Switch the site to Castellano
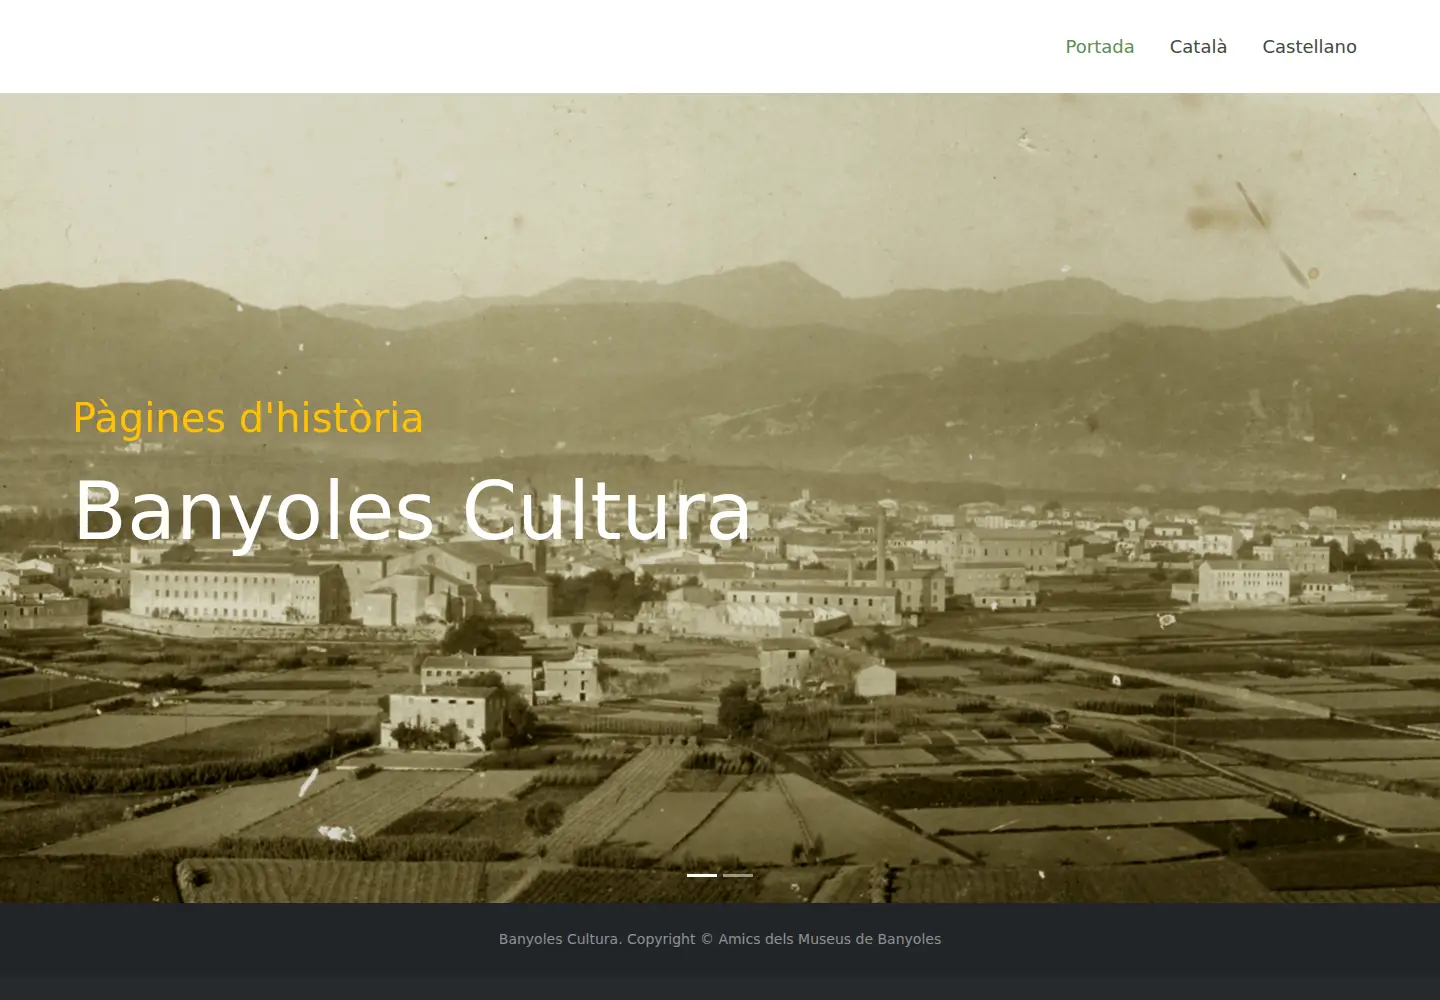The height and width of the screenshot is (1000, 1440). [1309, 47]
